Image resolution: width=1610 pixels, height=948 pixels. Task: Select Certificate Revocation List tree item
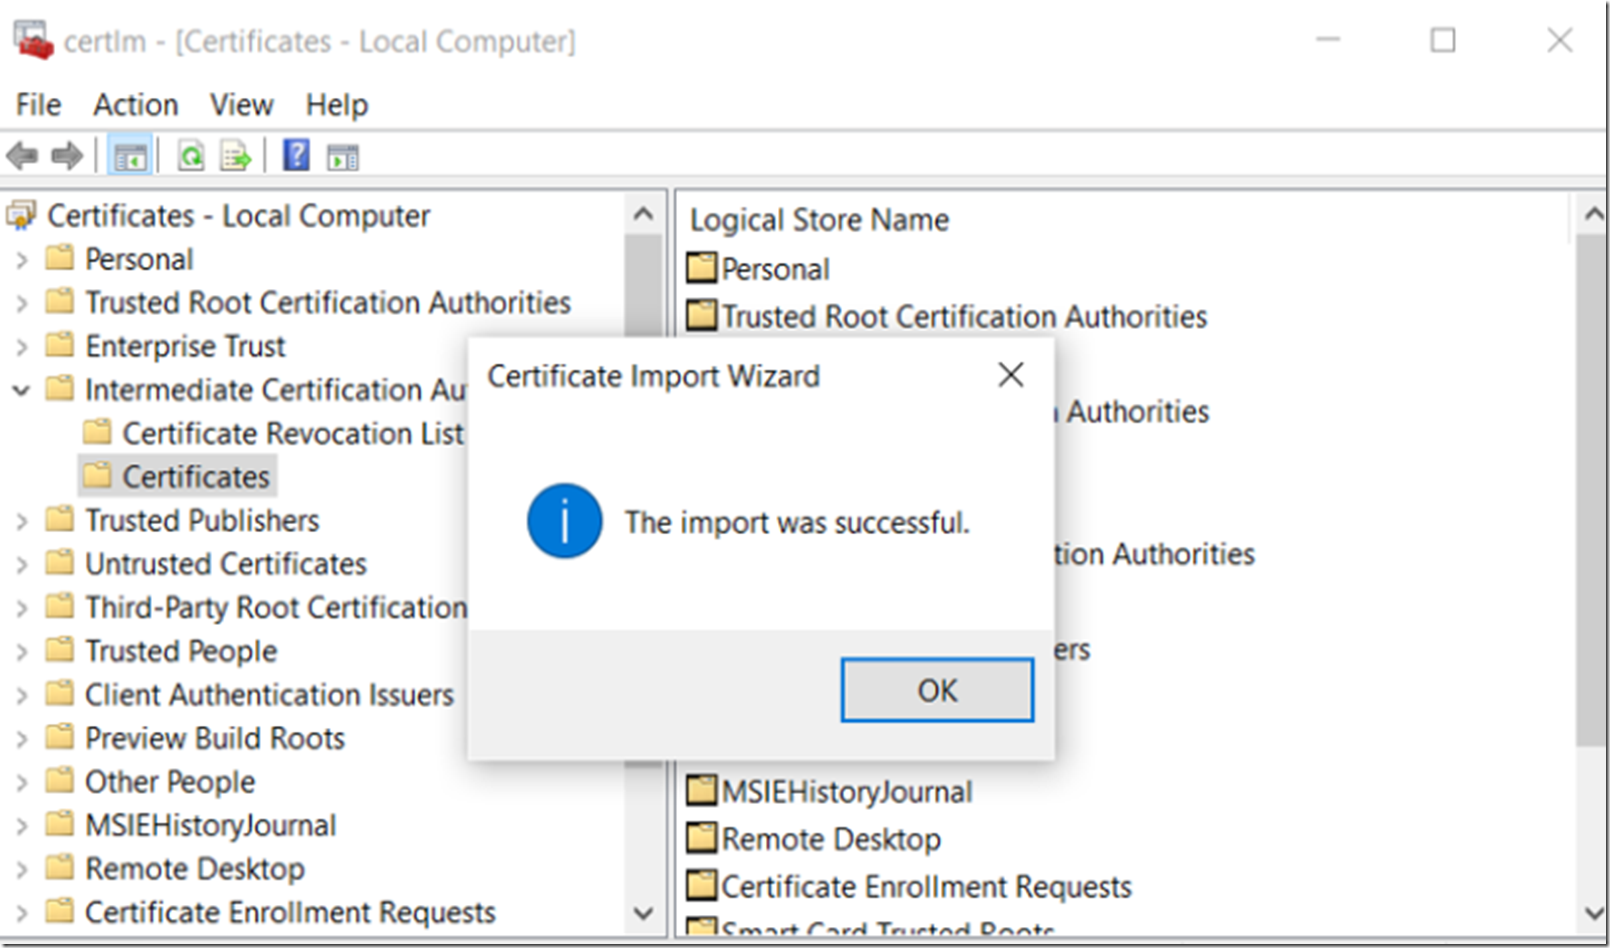tap(292, 433)
